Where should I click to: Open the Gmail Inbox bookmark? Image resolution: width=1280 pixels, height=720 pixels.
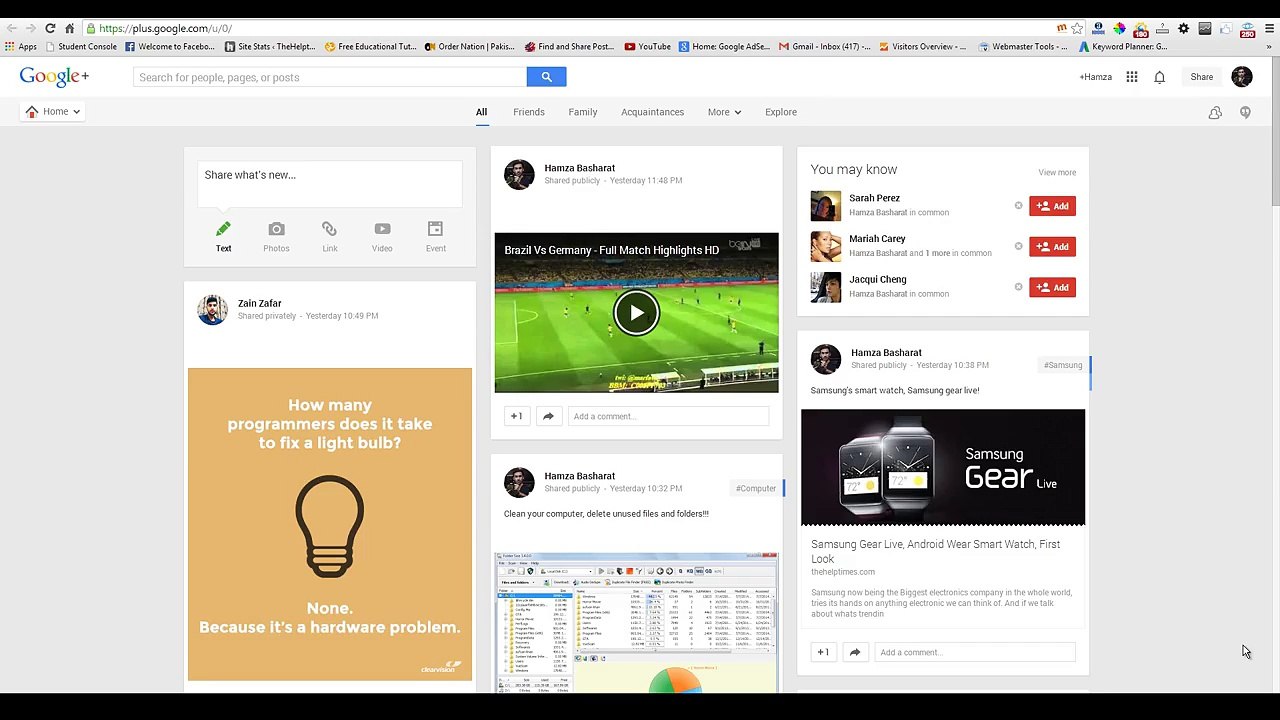[x=825, y=46]
